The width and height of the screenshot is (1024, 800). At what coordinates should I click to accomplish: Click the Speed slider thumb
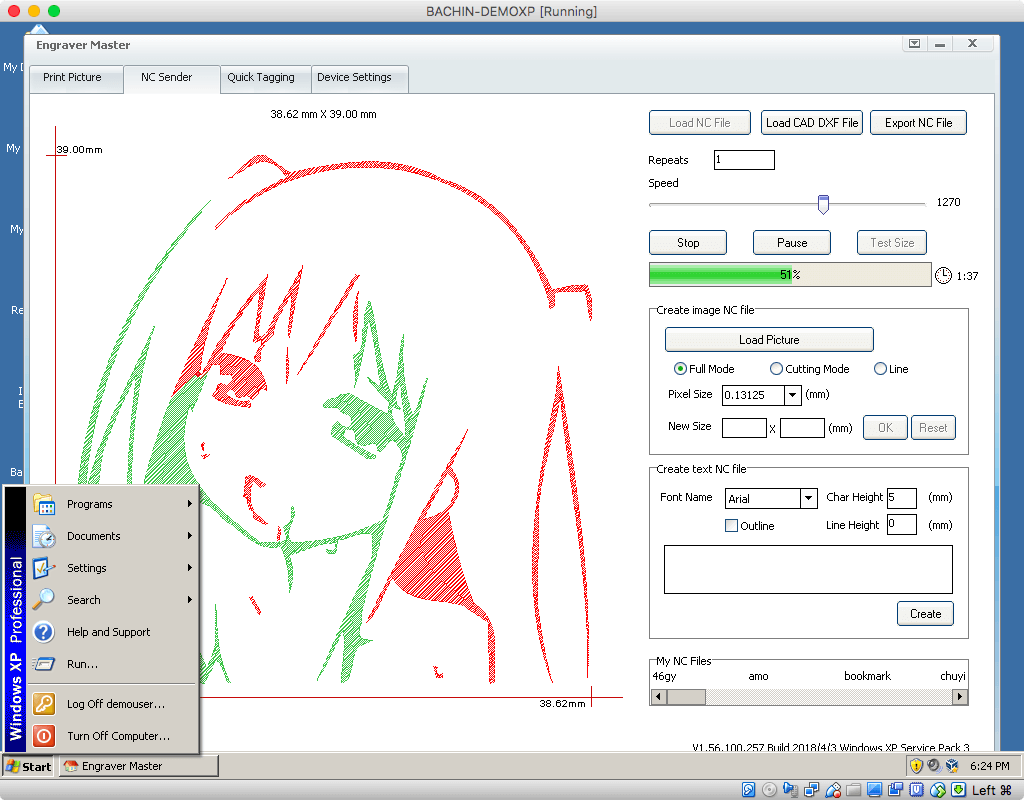pos(824,204)
